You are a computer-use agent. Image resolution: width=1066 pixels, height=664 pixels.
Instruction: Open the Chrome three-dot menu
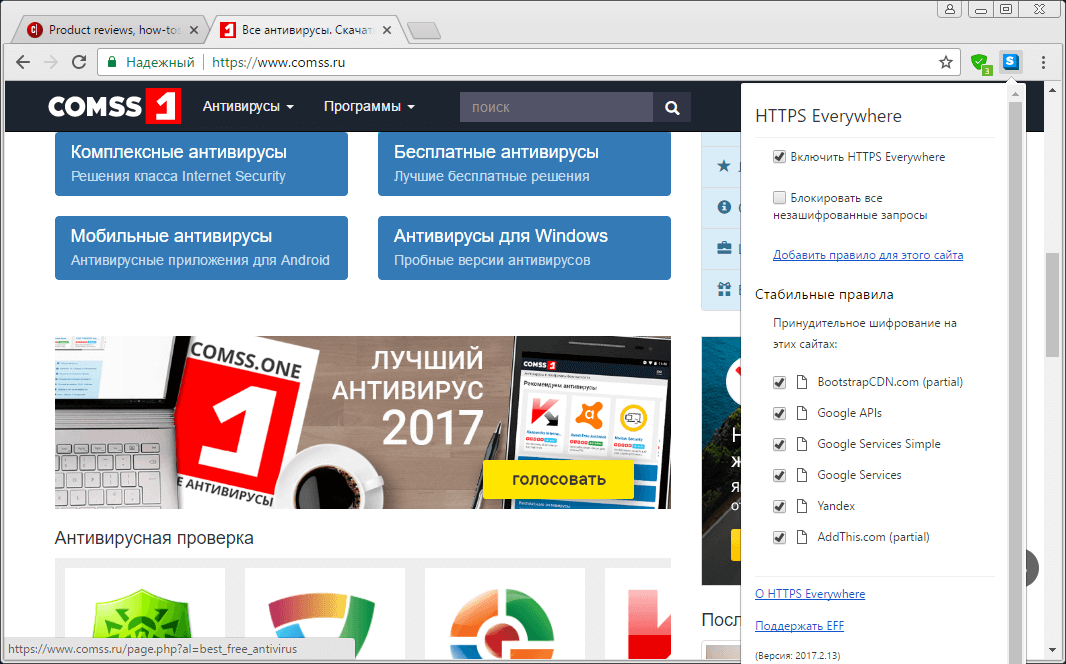pyautogui.click(x=1043, y=63)
